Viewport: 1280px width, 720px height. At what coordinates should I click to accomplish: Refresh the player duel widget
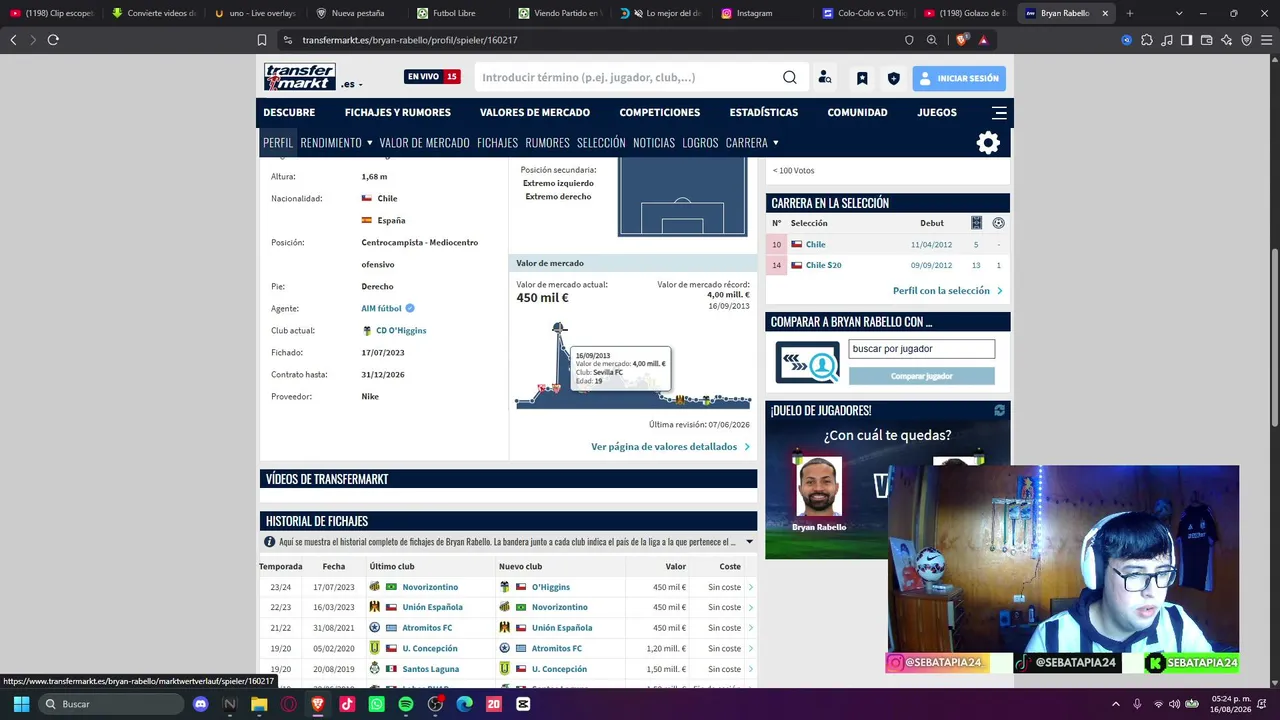(999, 410)
